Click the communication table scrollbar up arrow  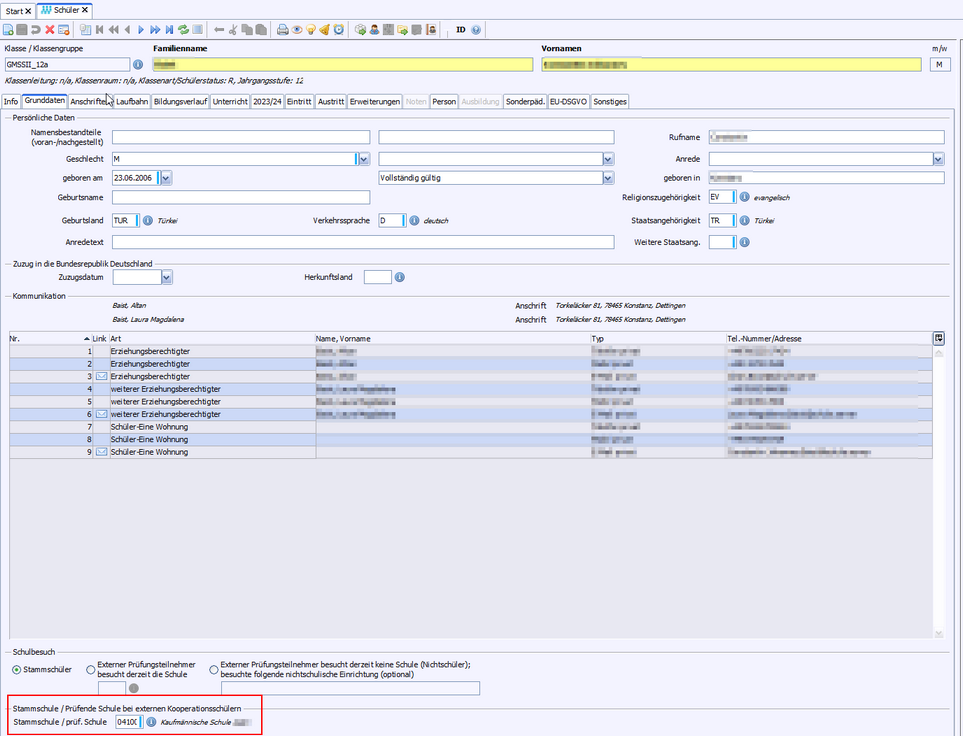[x=938, y=353]
